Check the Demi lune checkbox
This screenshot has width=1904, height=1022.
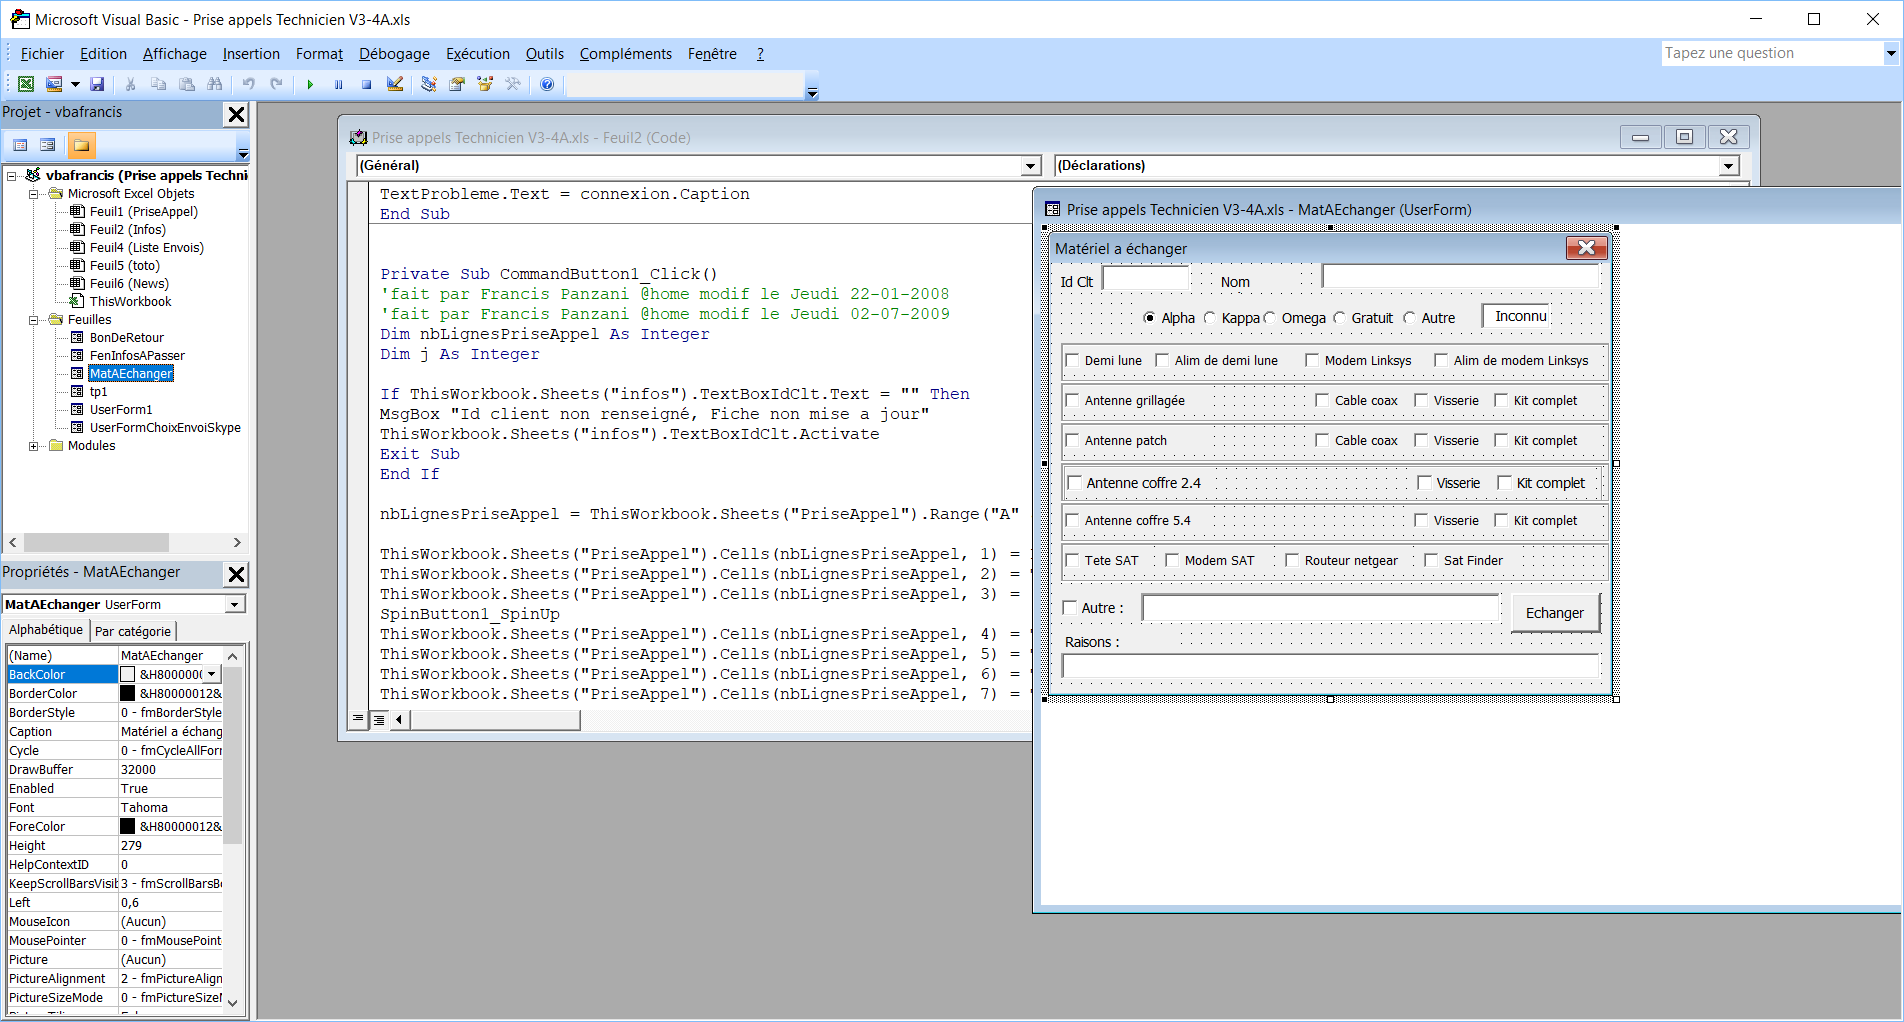[1072, 360]
